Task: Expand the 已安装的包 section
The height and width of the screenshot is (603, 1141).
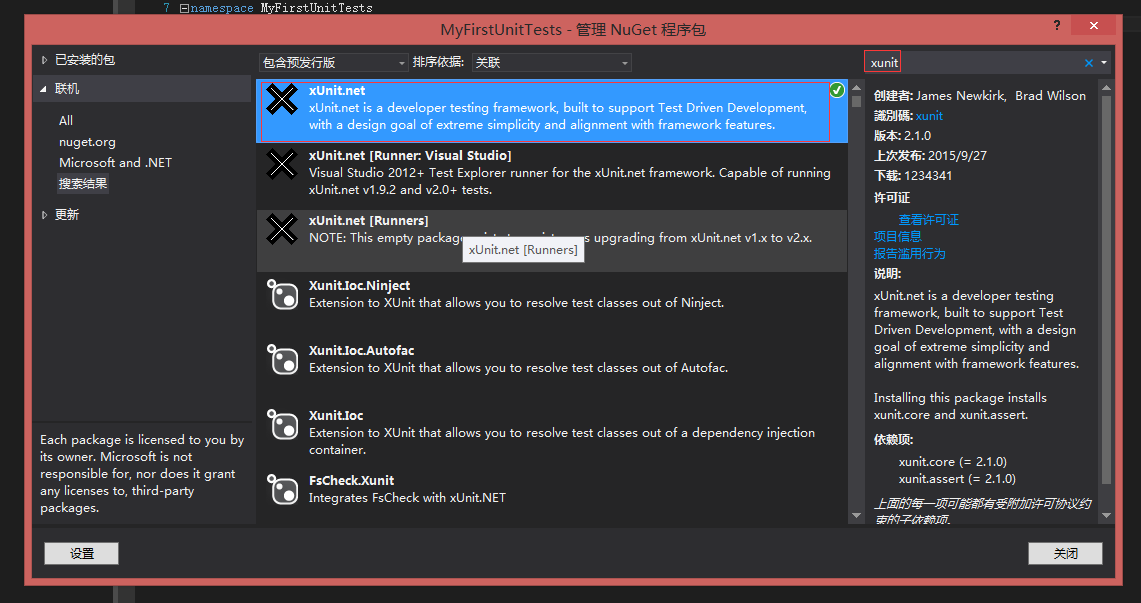Action: pyautogui.click(x=44, y=60)
